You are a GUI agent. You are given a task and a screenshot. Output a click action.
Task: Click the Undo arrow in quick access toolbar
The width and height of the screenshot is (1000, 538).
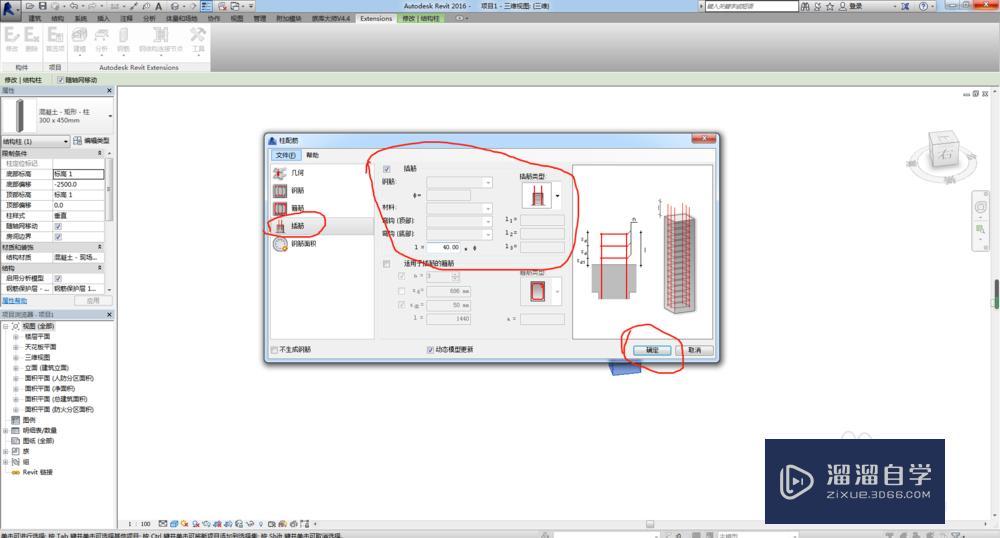74,6
